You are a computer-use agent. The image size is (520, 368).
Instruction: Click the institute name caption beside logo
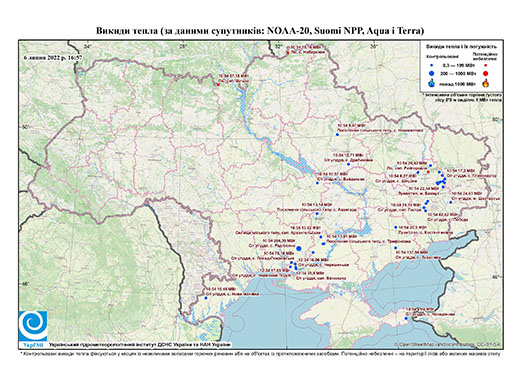tap(140, 345)
